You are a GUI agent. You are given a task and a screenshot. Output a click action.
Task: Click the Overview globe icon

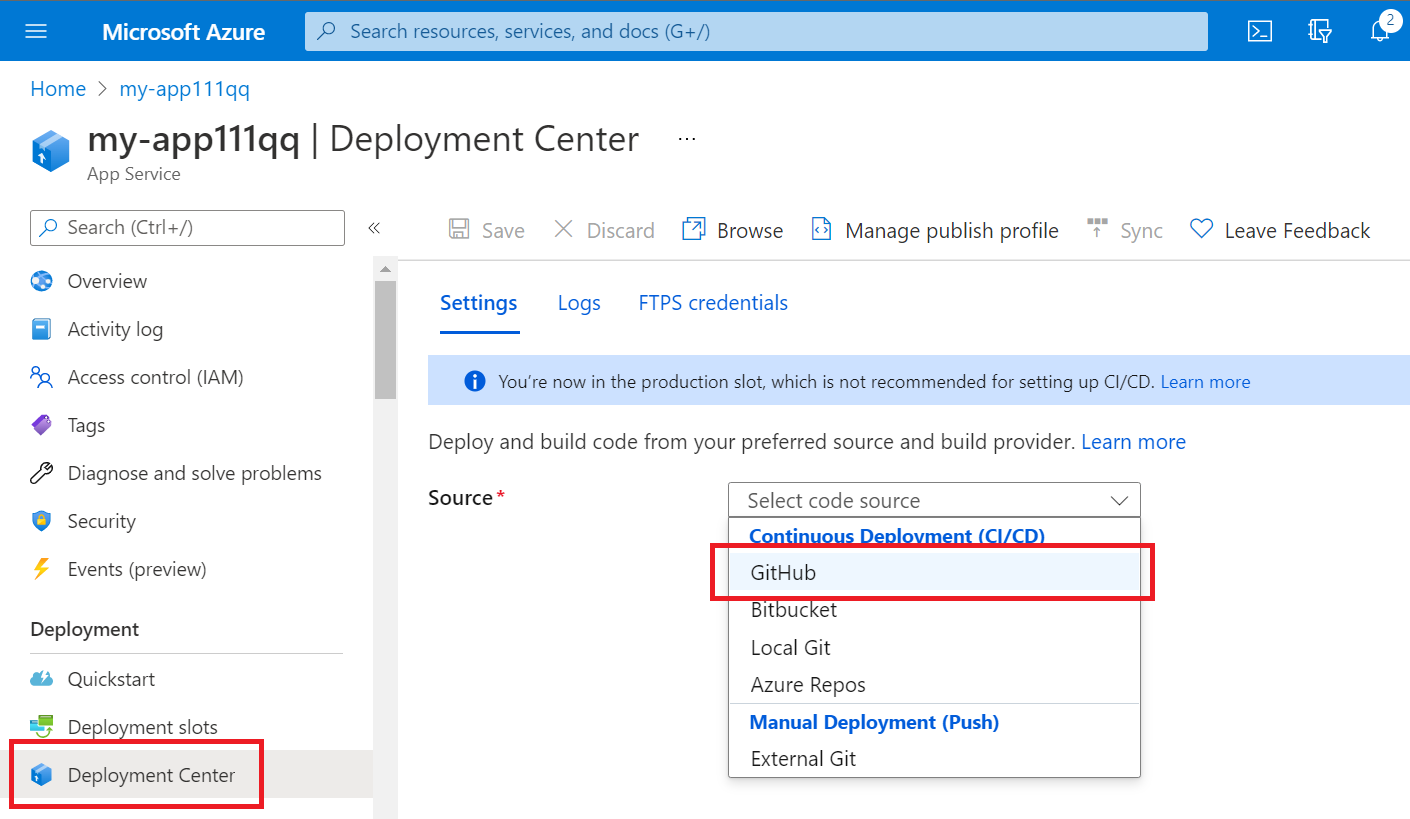point(41,281)
